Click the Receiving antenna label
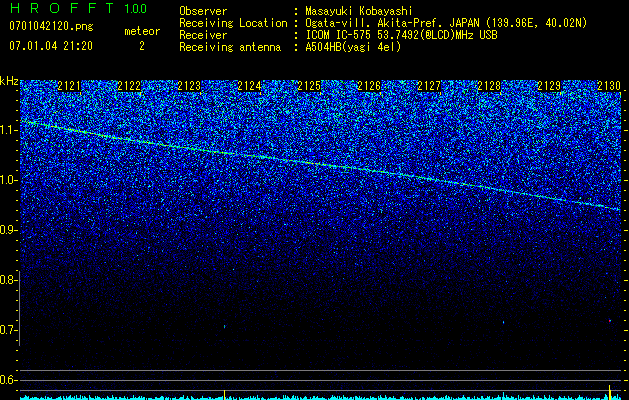Viewport: 629px width, 400px height. point(230,47)
